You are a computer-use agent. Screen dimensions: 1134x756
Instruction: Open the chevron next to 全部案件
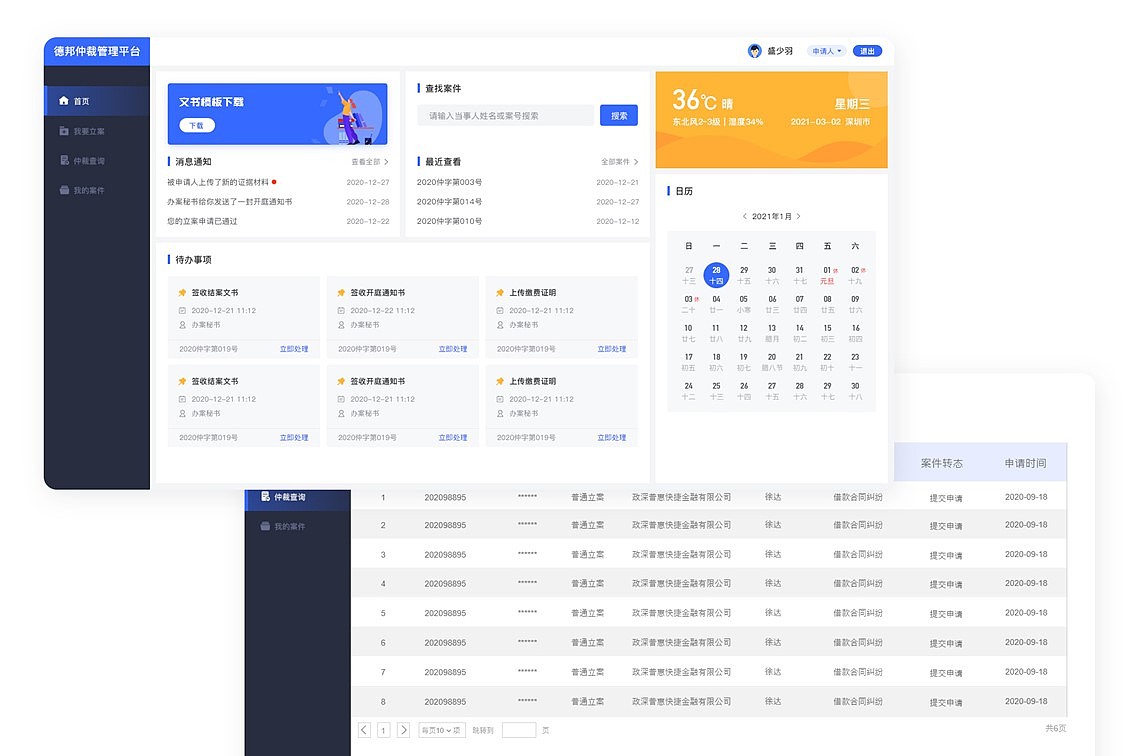pos(636,162)
